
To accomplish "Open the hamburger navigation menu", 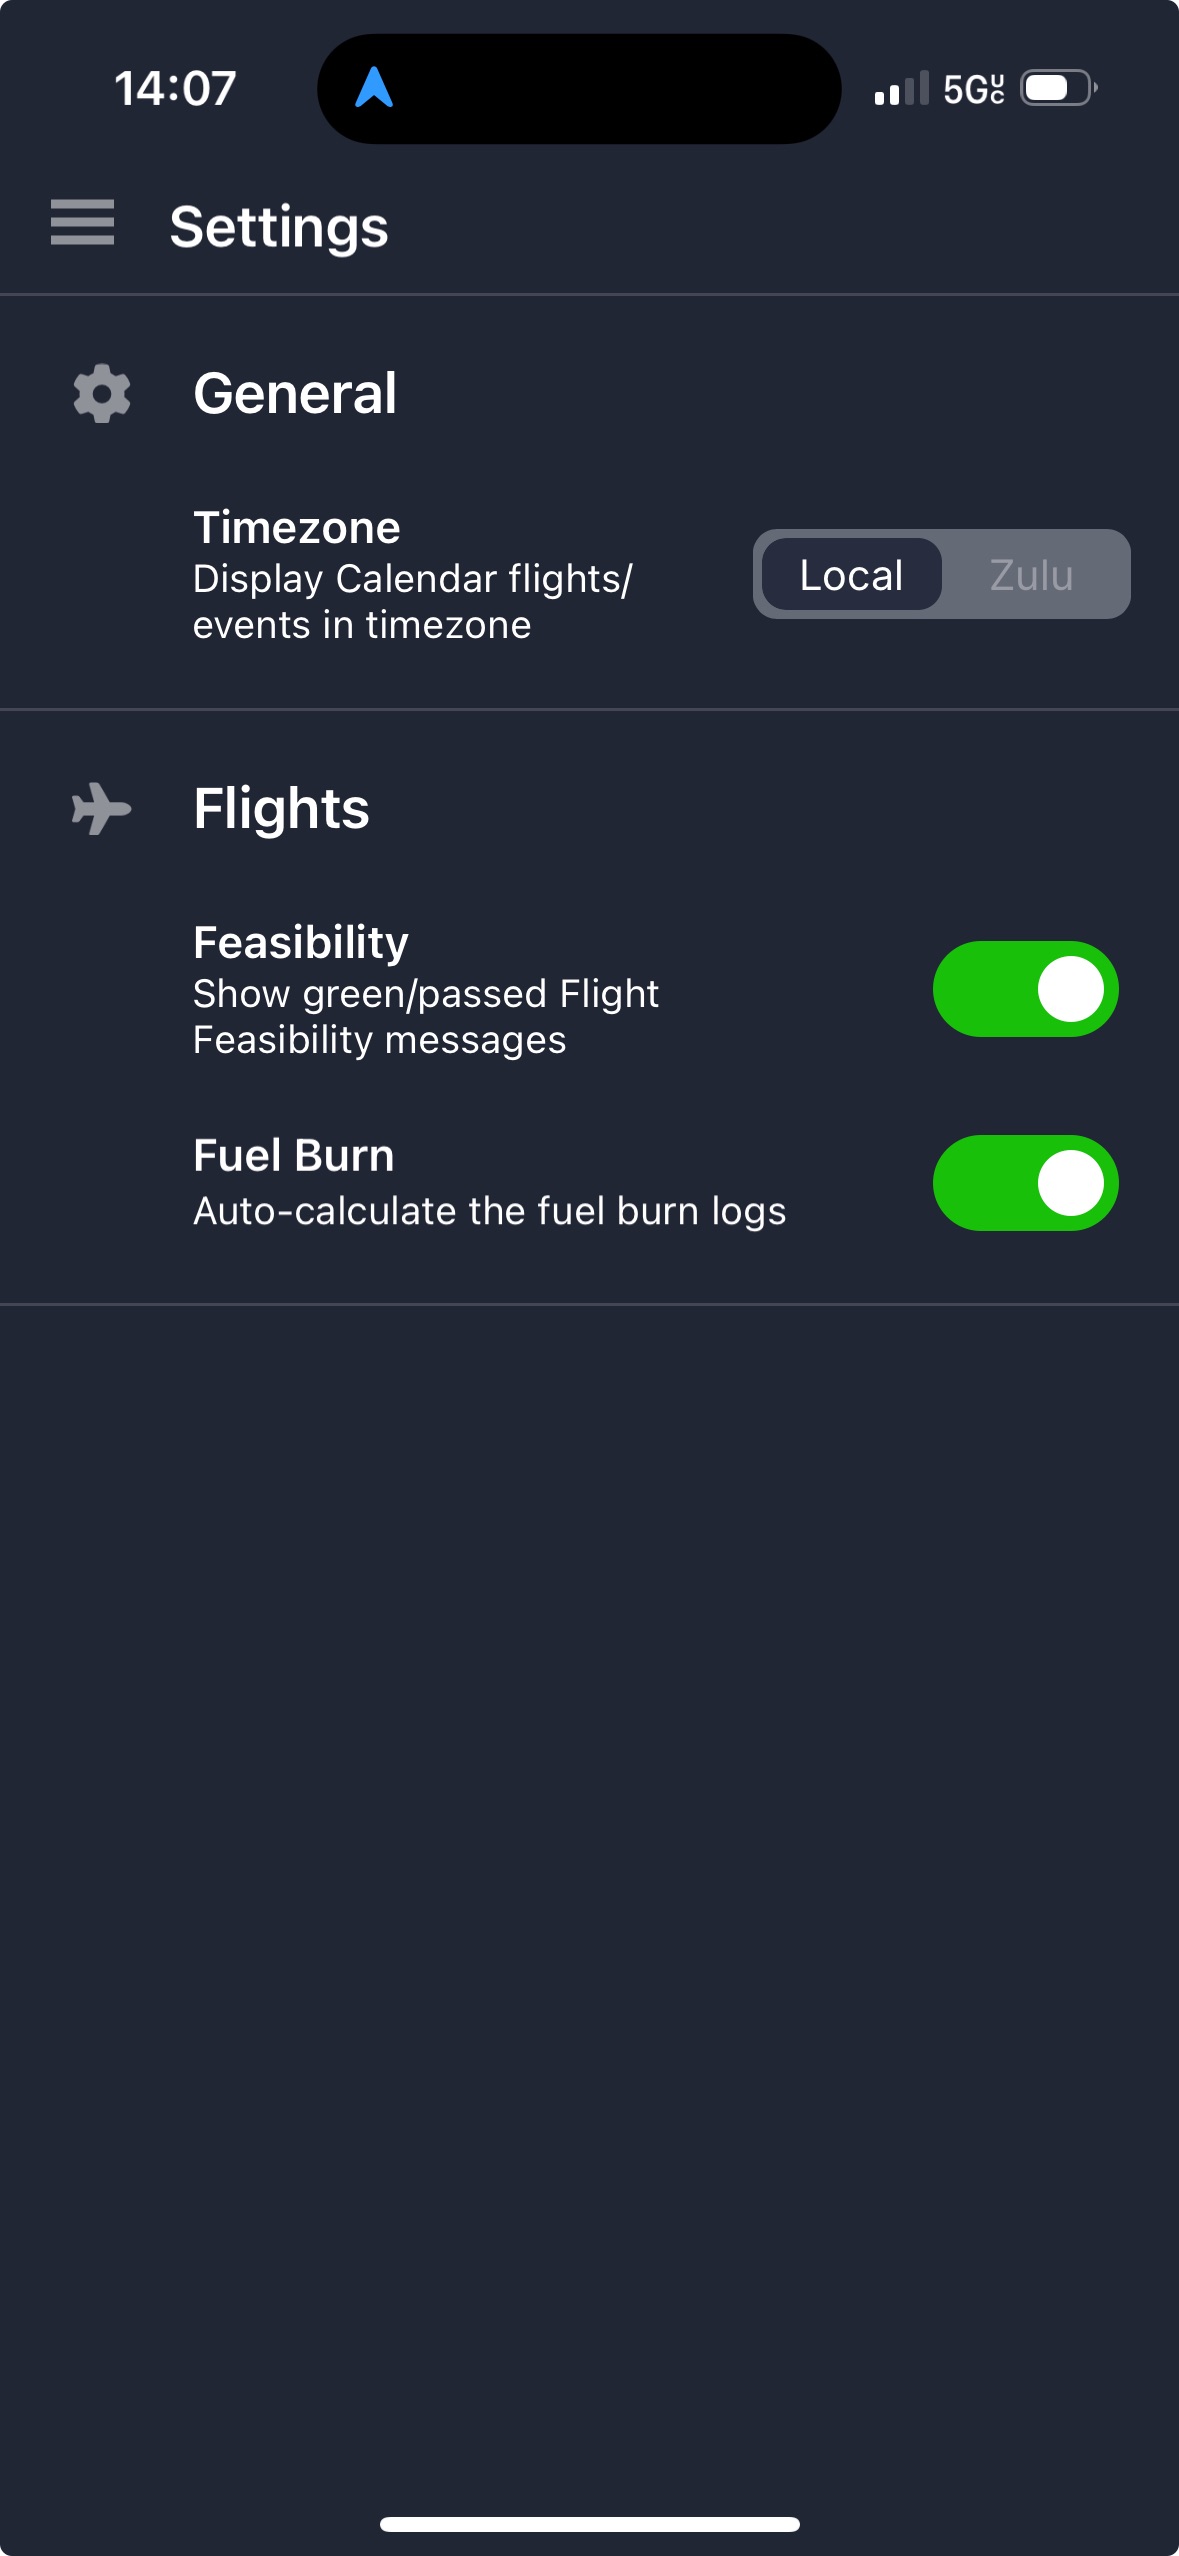I will (82, 222).
